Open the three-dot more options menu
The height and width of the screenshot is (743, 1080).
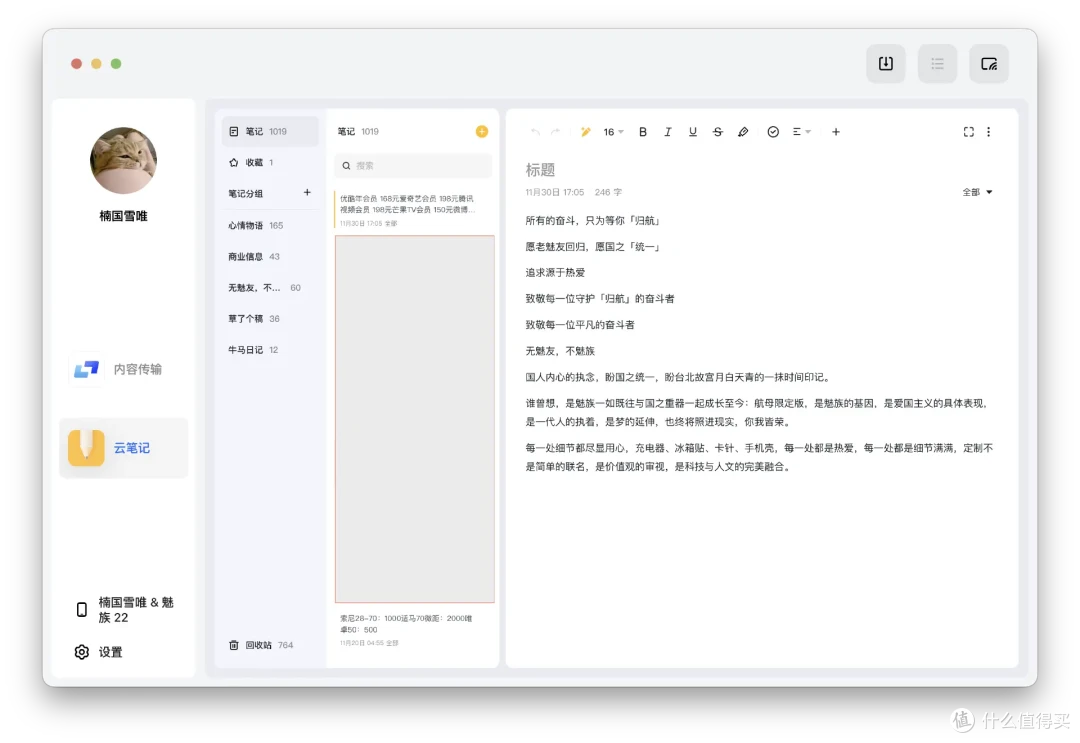(988, 132)
